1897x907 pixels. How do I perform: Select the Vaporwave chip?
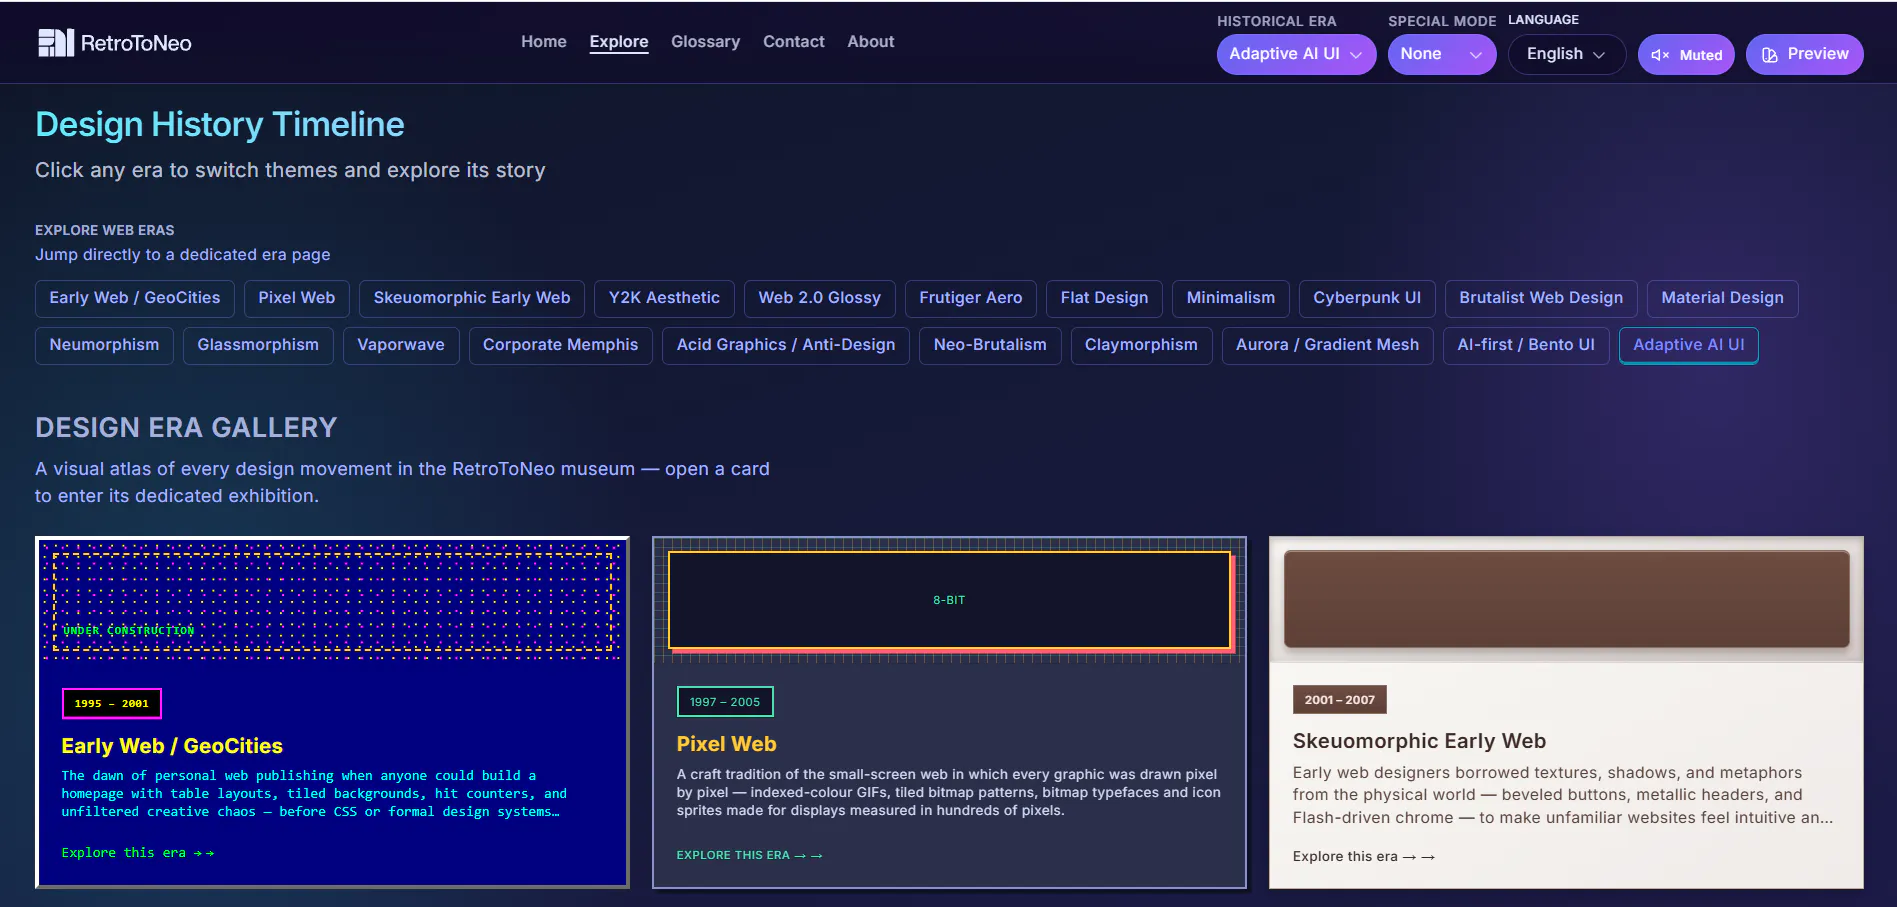(x=401, y=345)
